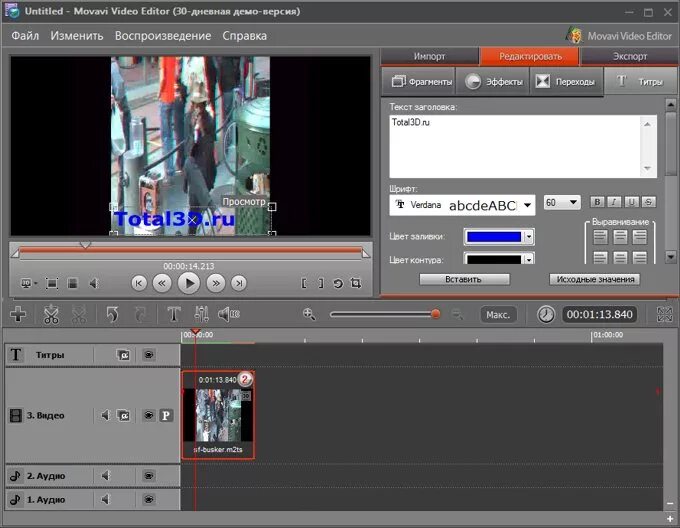
Task: Open the Изменить menu
Action: 77,36
